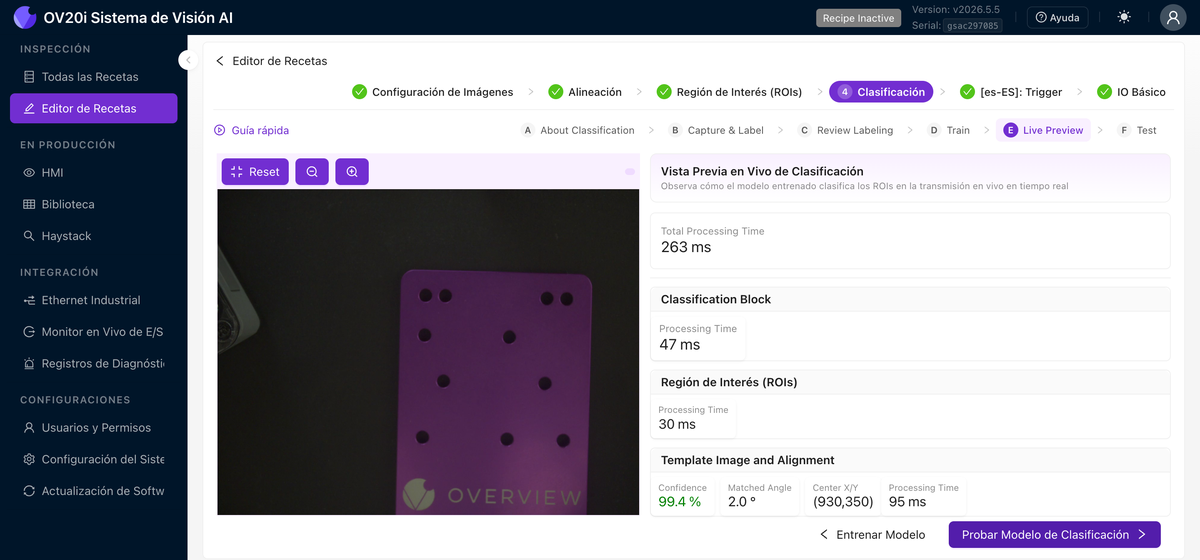Image resolution: width=1200 pixels, height=560 pixels.
Task: Go to Alineación step
Action: click(585, 92)
